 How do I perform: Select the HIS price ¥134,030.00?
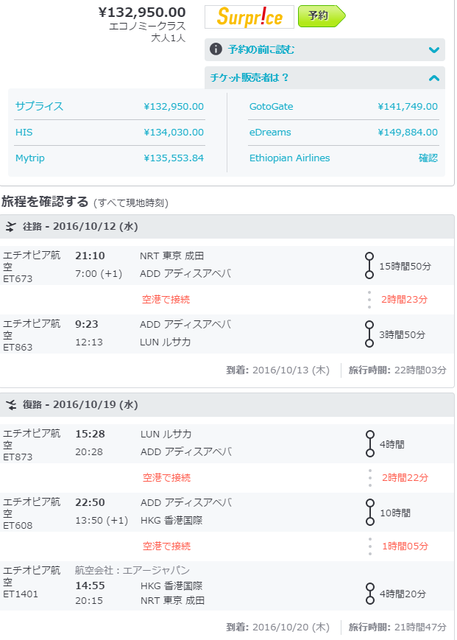coord(173,132)
